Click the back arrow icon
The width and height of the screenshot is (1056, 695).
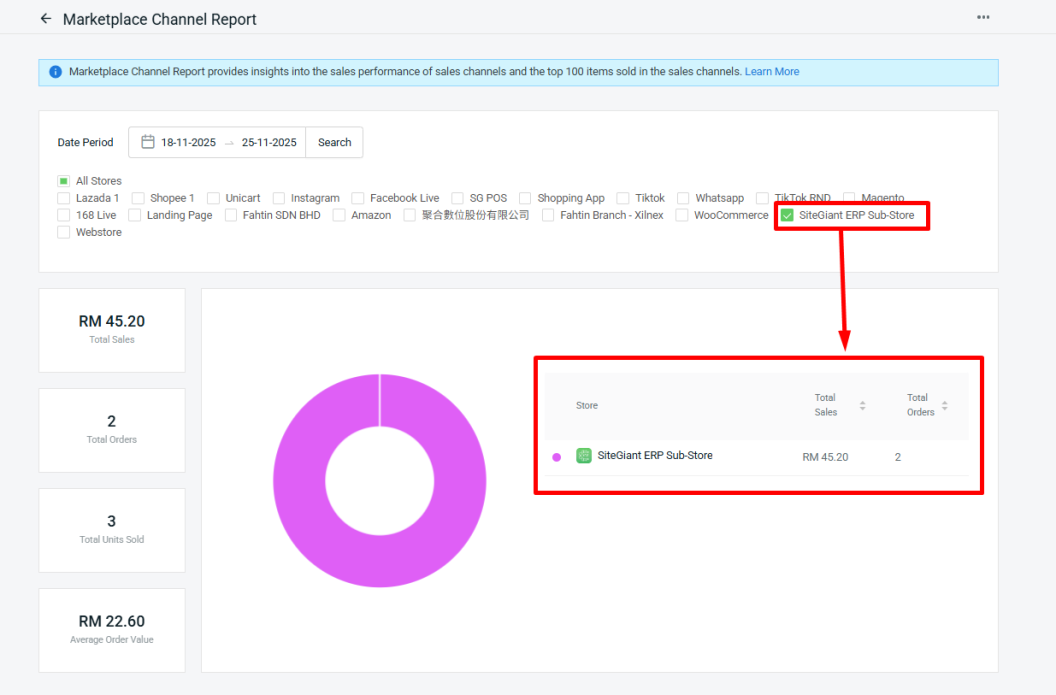[x=45, y=19]
